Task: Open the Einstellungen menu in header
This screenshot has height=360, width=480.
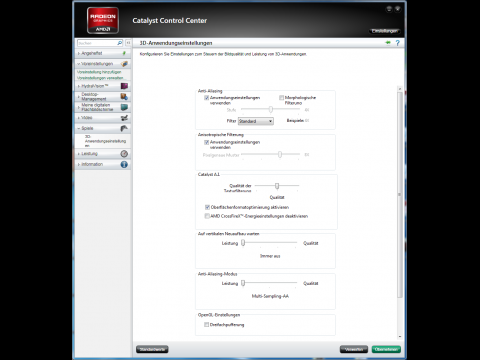Action: point(385,31)
